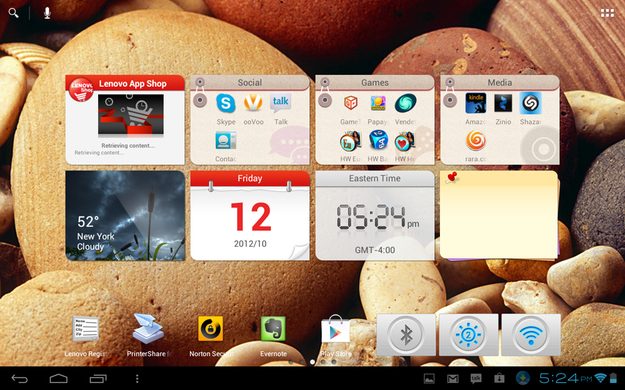Open the Play Store
The image size is (625, 390).
click(x=336, y=329)
